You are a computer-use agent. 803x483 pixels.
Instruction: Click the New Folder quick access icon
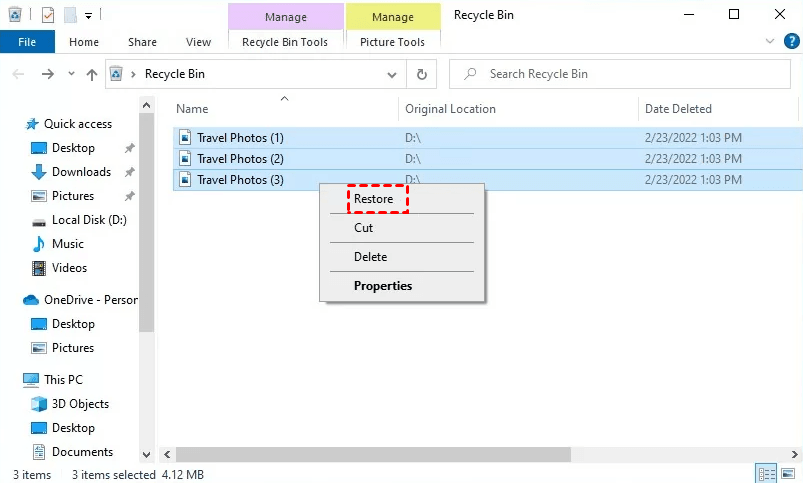pos(69,15)
